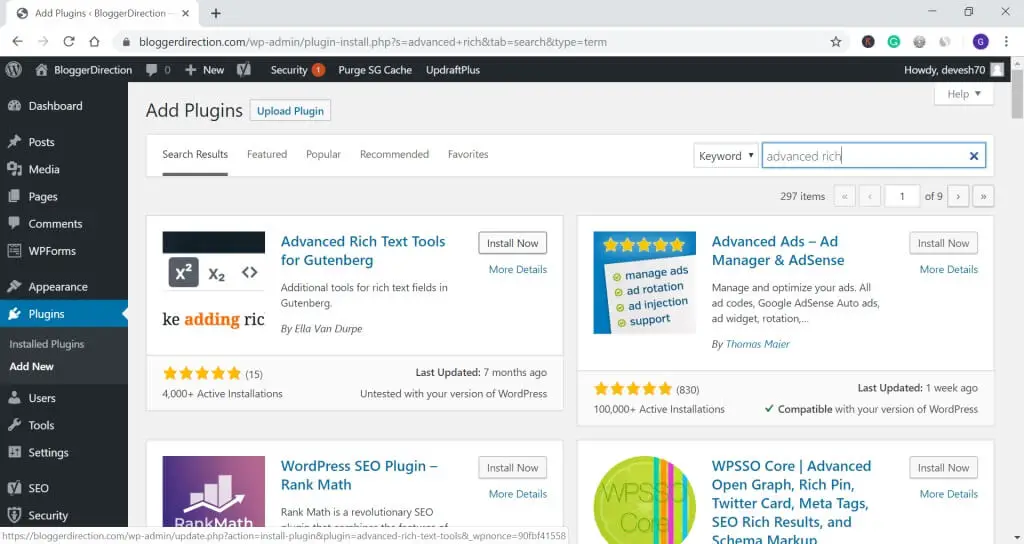Click the Security notification badge

pyautogui.click(x=318, y=70)
